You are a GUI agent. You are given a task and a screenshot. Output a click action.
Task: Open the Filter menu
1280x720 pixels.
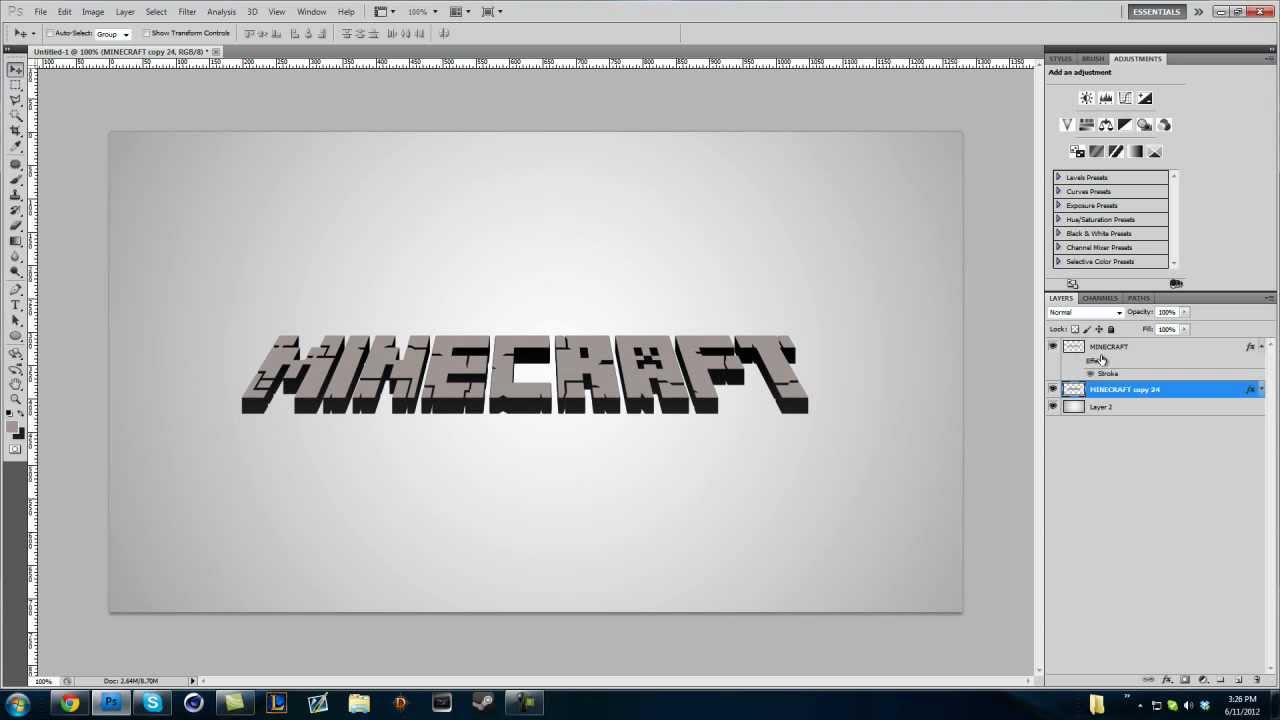pos(187,12)
